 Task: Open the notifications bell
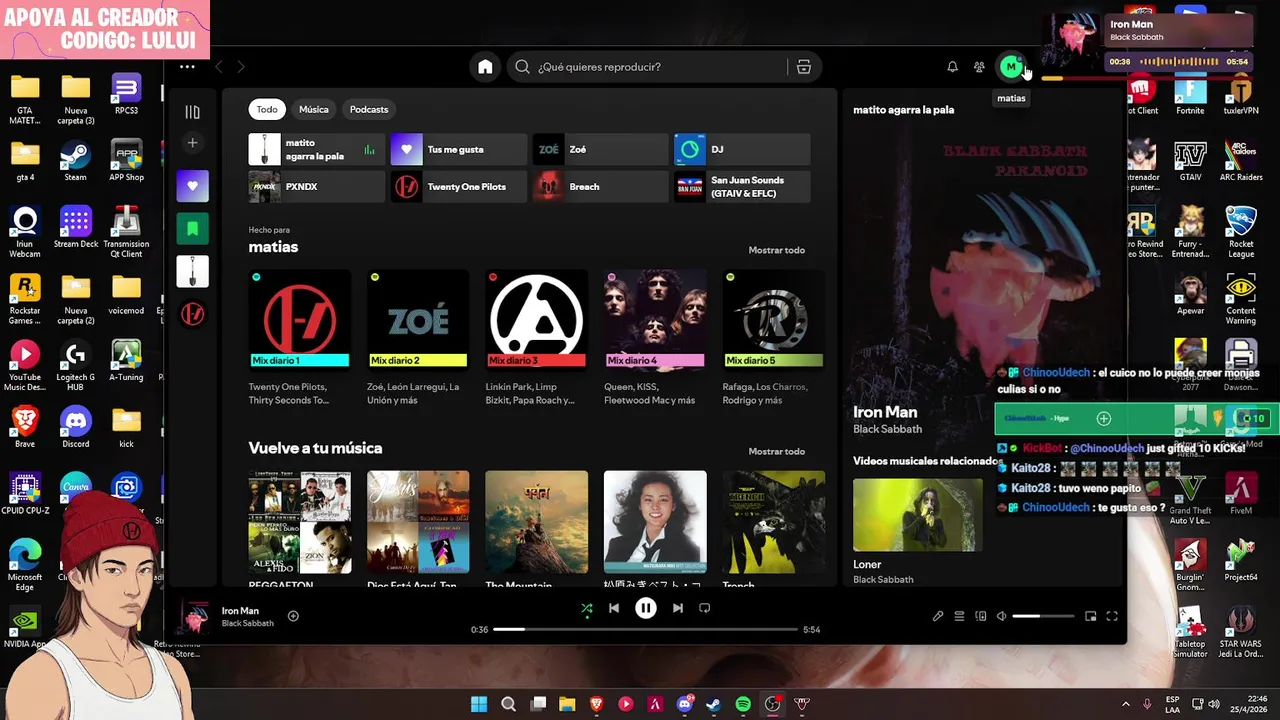point(952,67)
